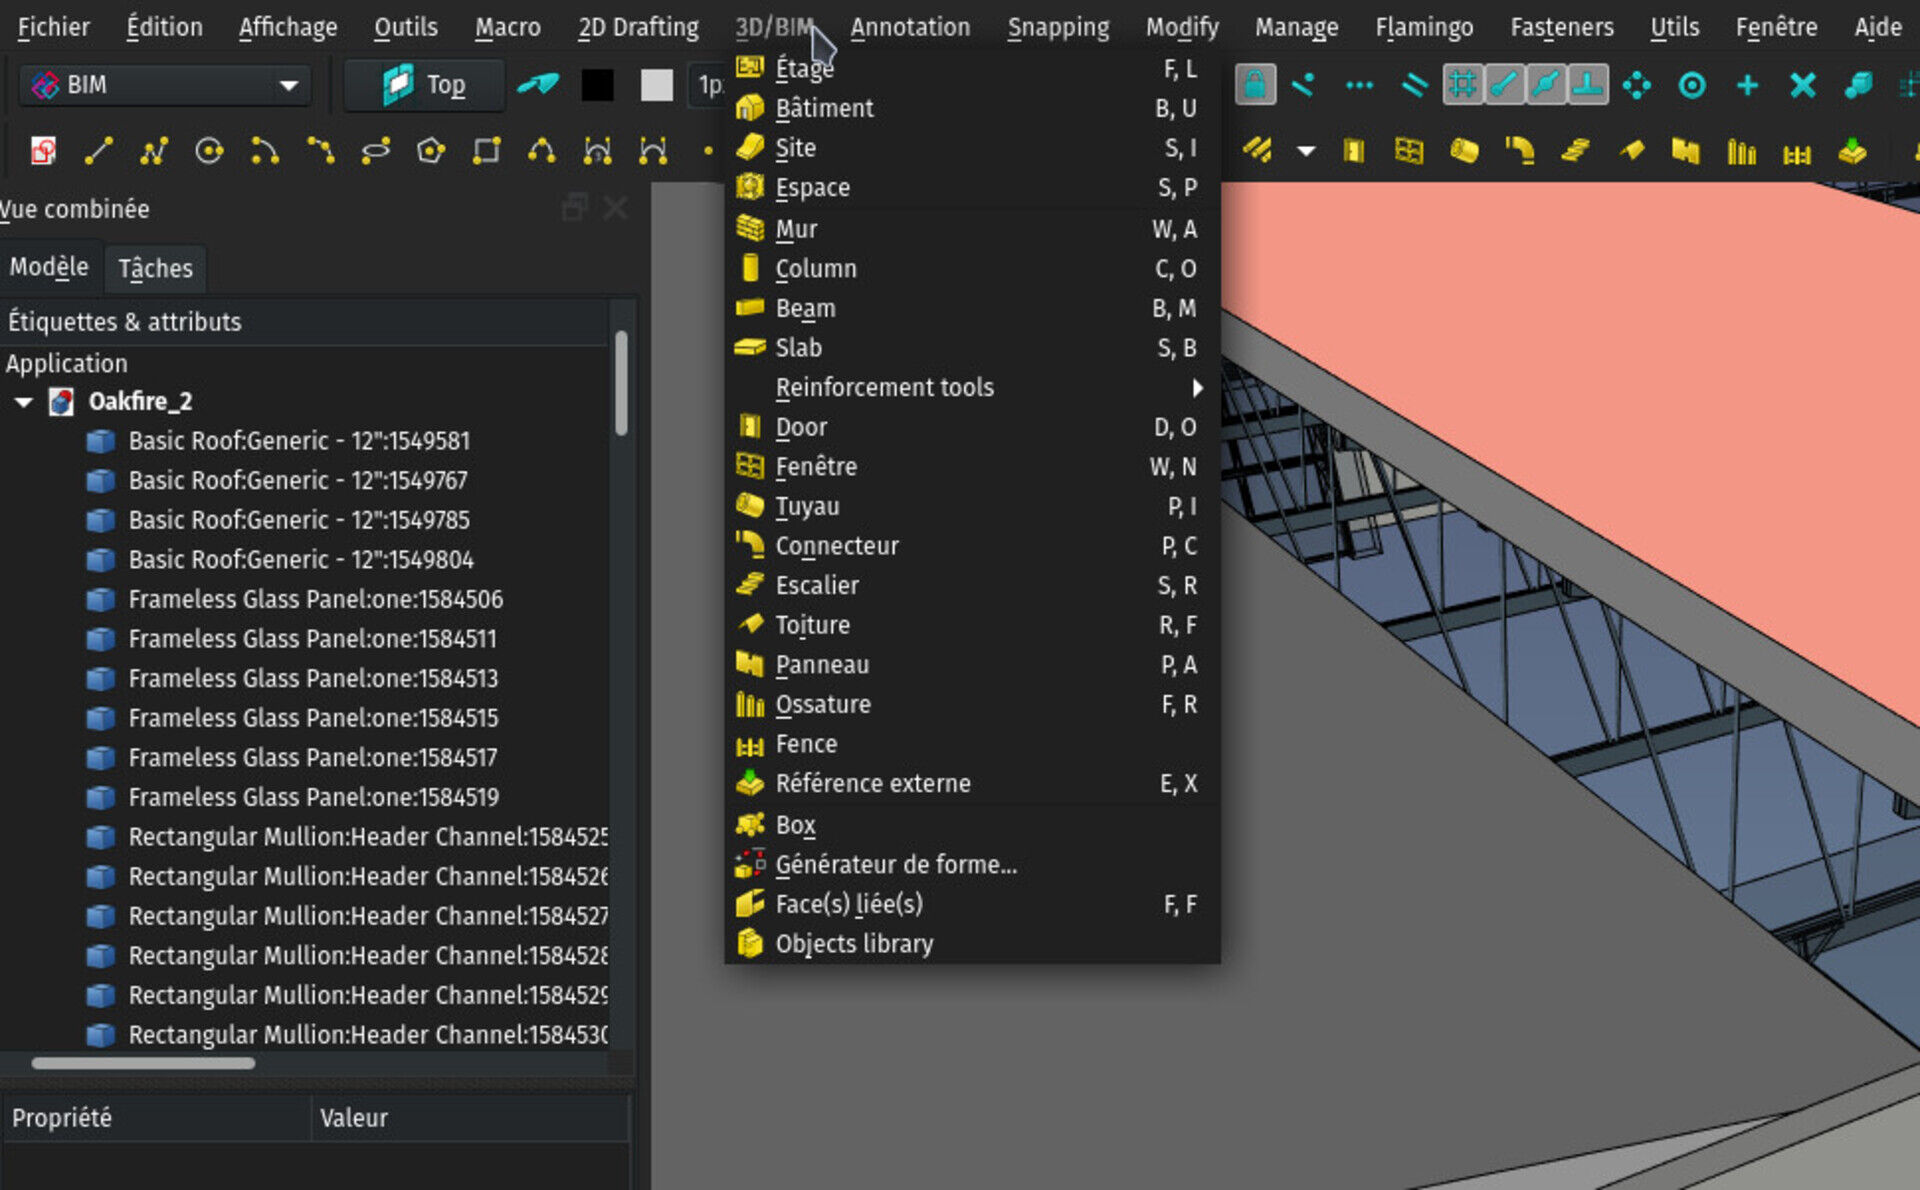The image size is (1920, 1190).
Task: Select the Beam structural element icon
Action: point(750,307)
